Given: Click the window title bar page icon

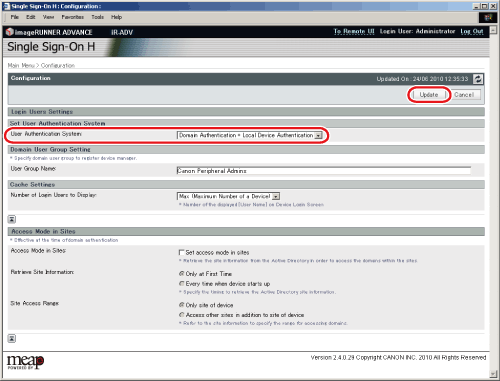Looking at the screenshot, I should point(7,6).
